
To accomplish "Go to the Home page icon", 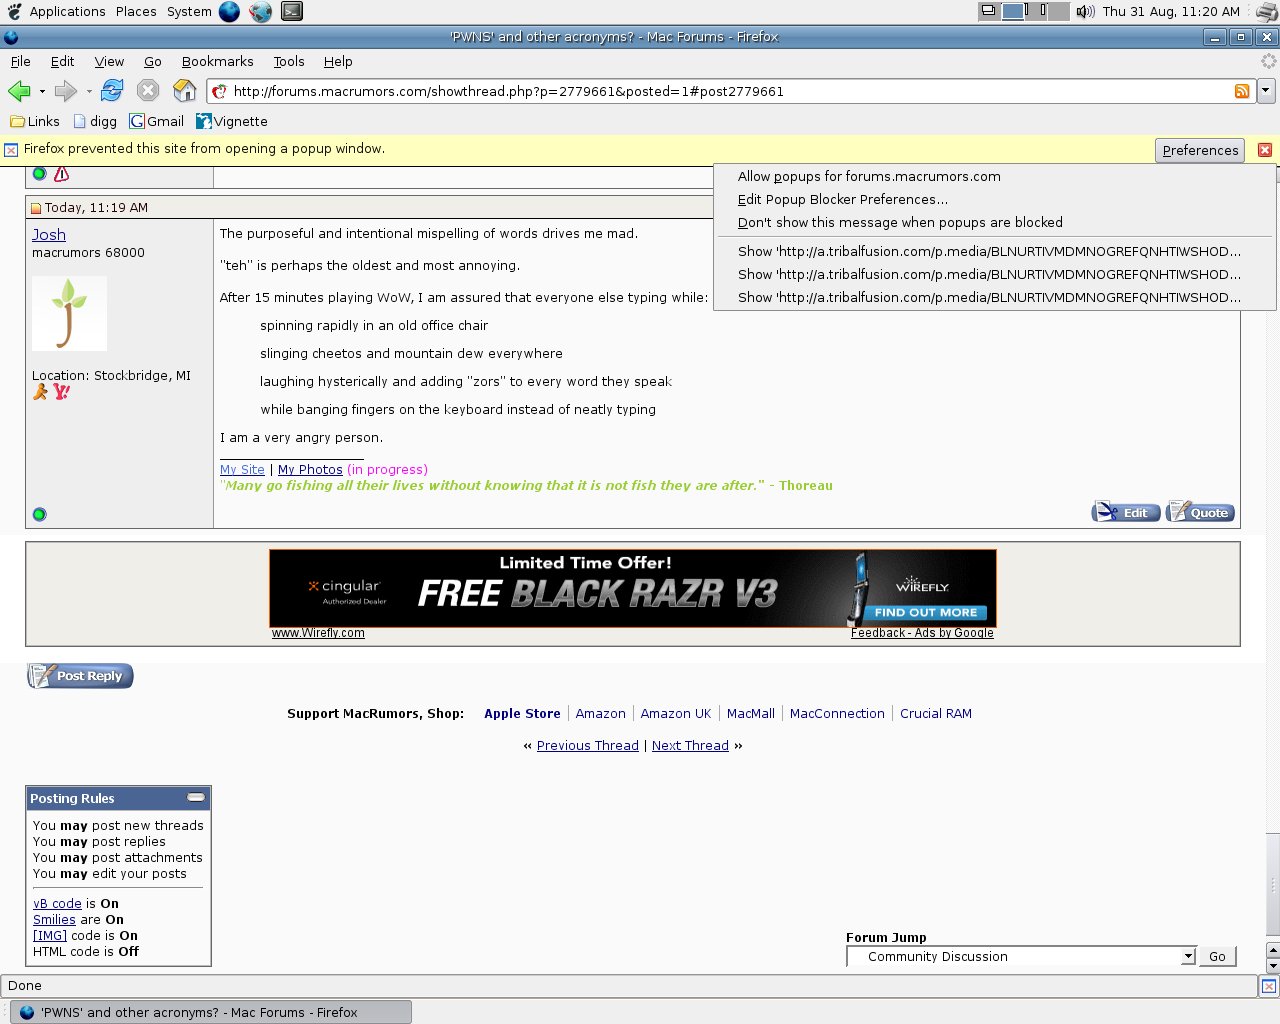I will pos(185,91).
